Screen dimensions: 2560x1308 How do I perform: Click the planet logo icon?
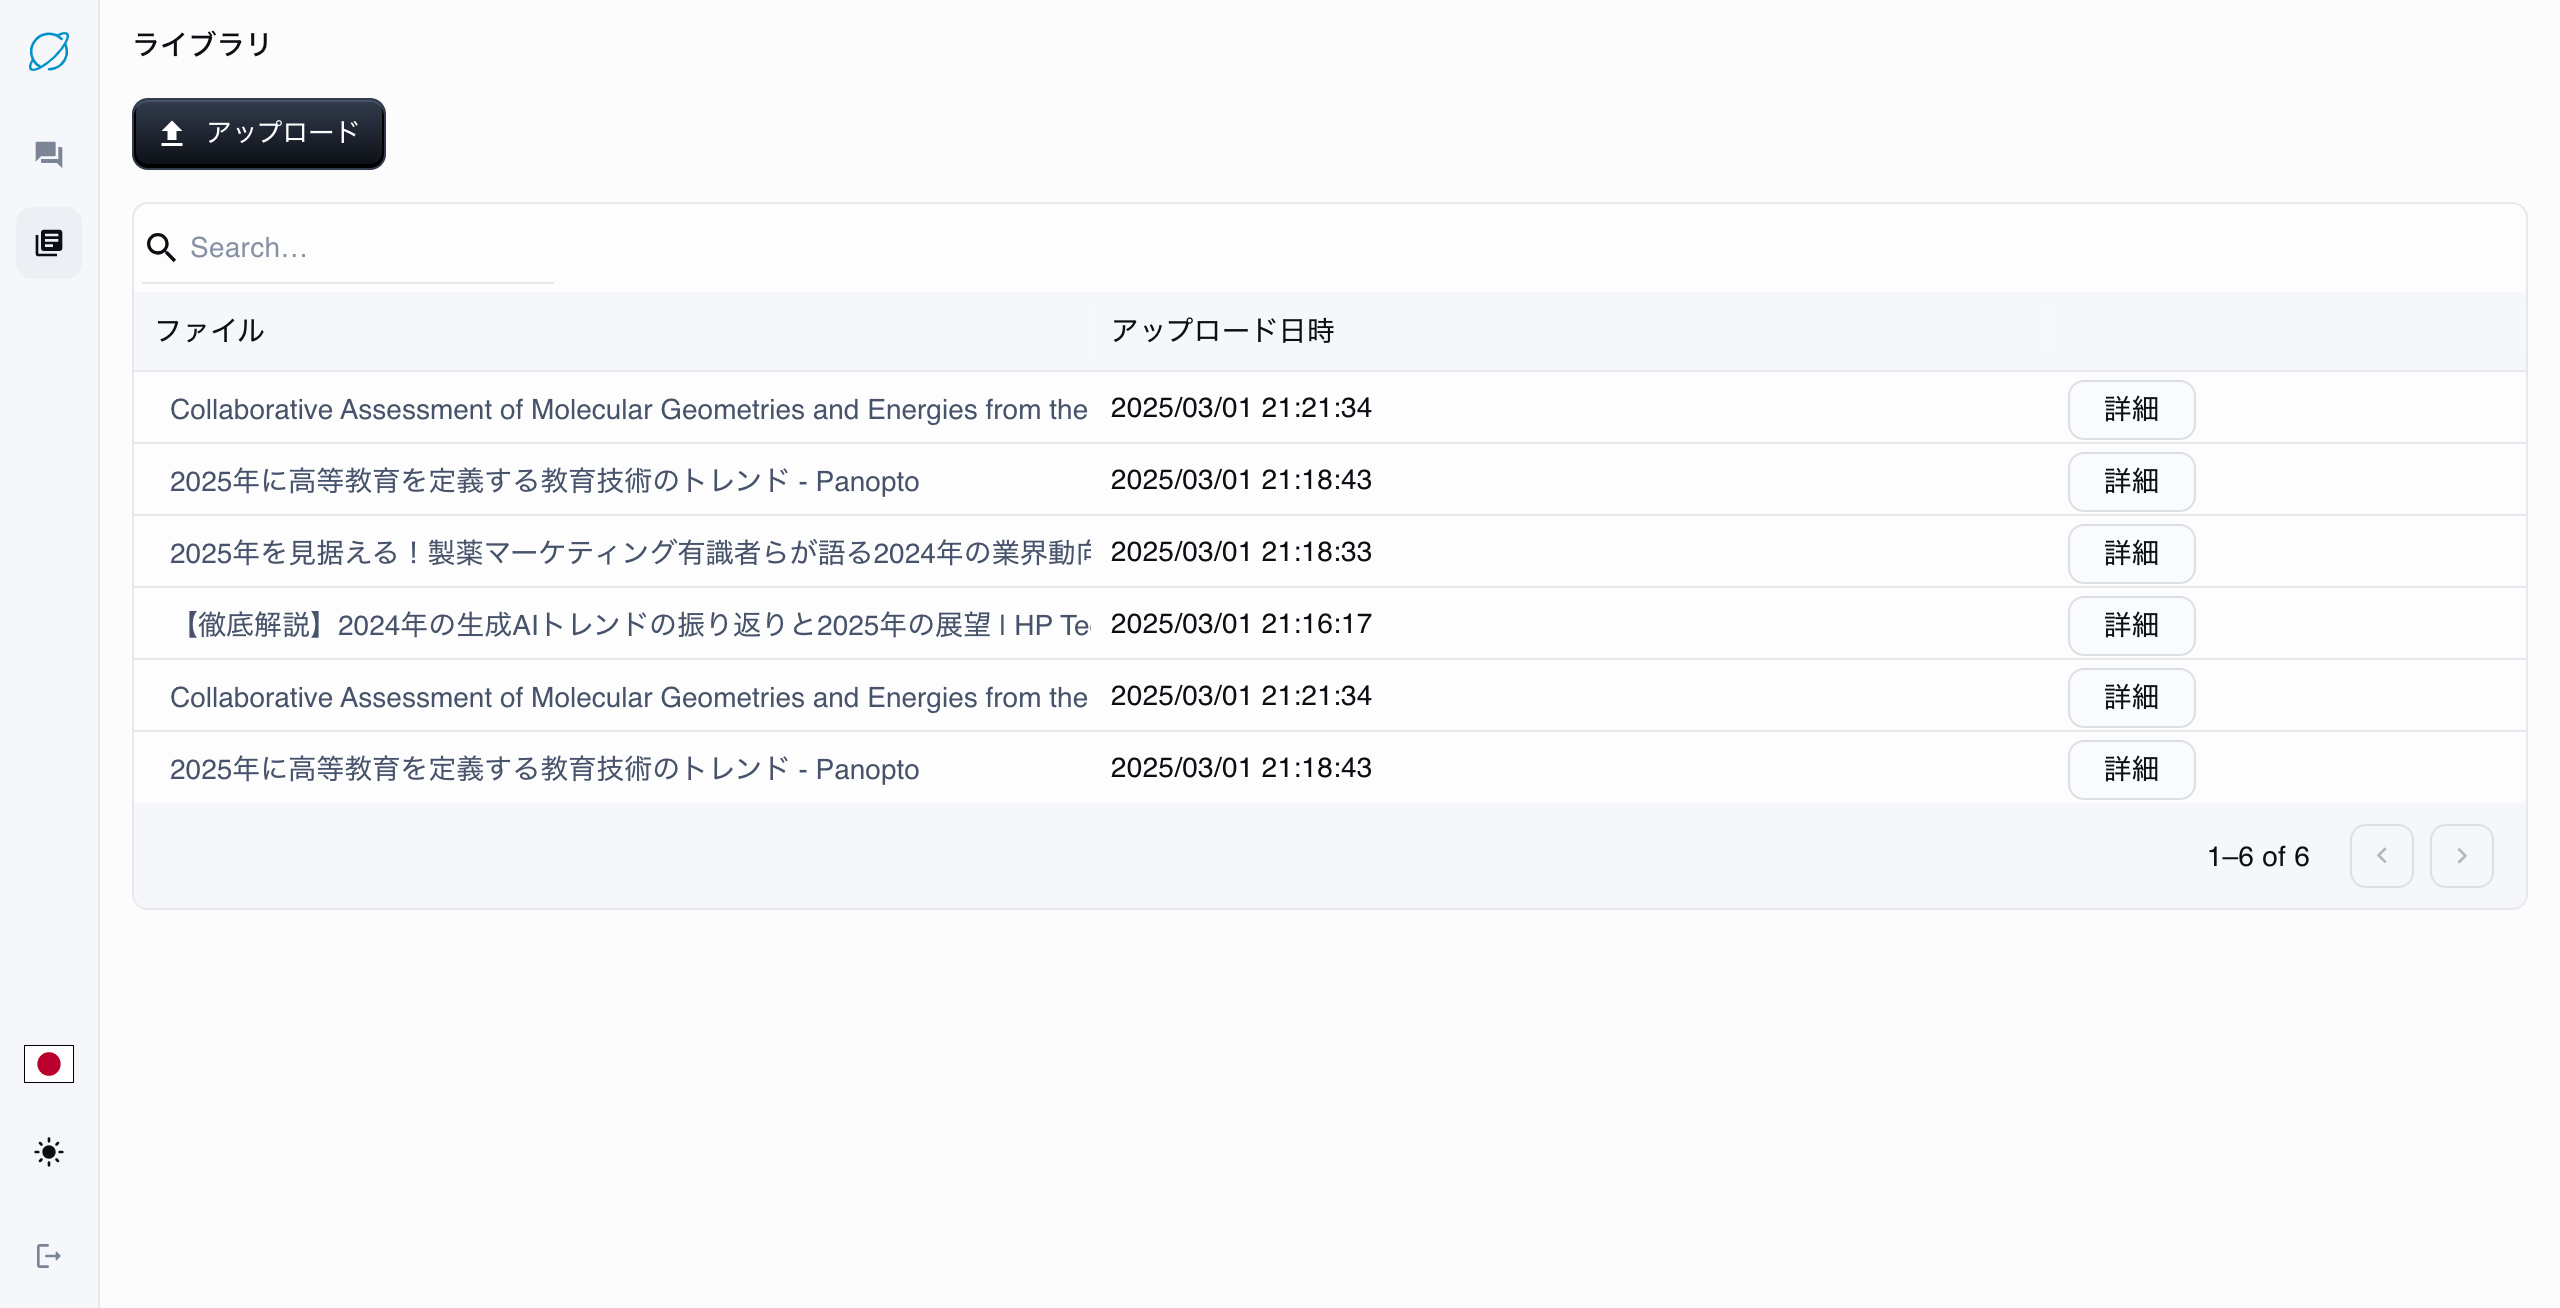tap(48, 51)
